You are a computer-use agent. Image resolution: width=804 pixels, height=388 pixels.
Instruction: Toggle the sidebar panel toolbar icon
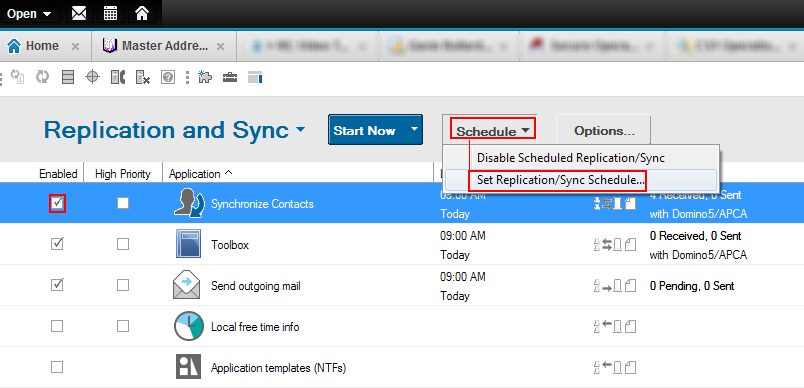coord(255,77)
